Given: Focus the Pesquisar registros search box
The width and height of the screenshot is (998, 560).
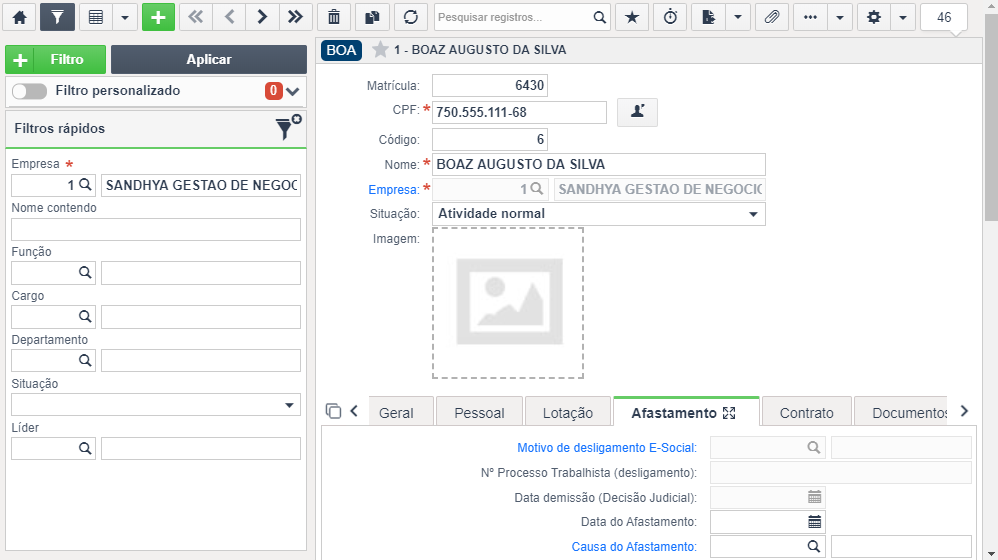Looking at the screenshot, I should click(513, 17).
